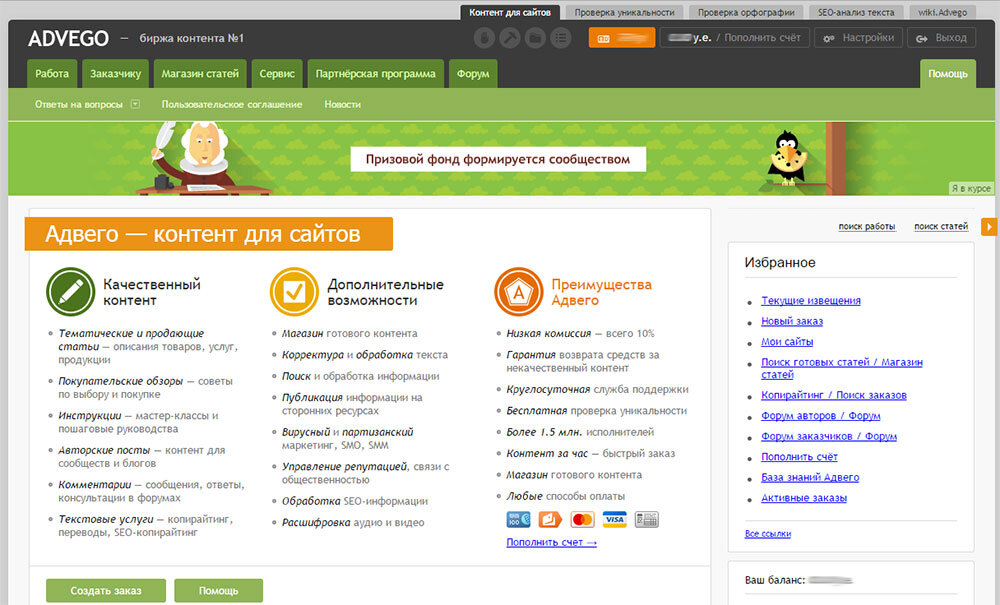Open Форум авторов / Форум link

(x=821, y=416)
